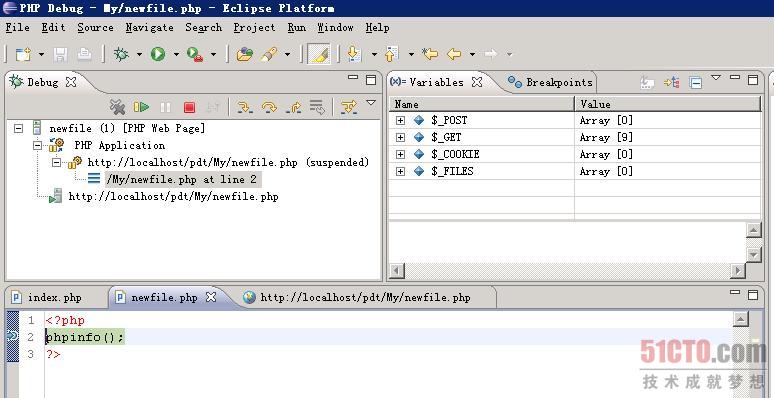Image resolution: width=774 pixels, height=398 pixels.
Task: Click the Save icon in toolbar
Action: (60, 54)
